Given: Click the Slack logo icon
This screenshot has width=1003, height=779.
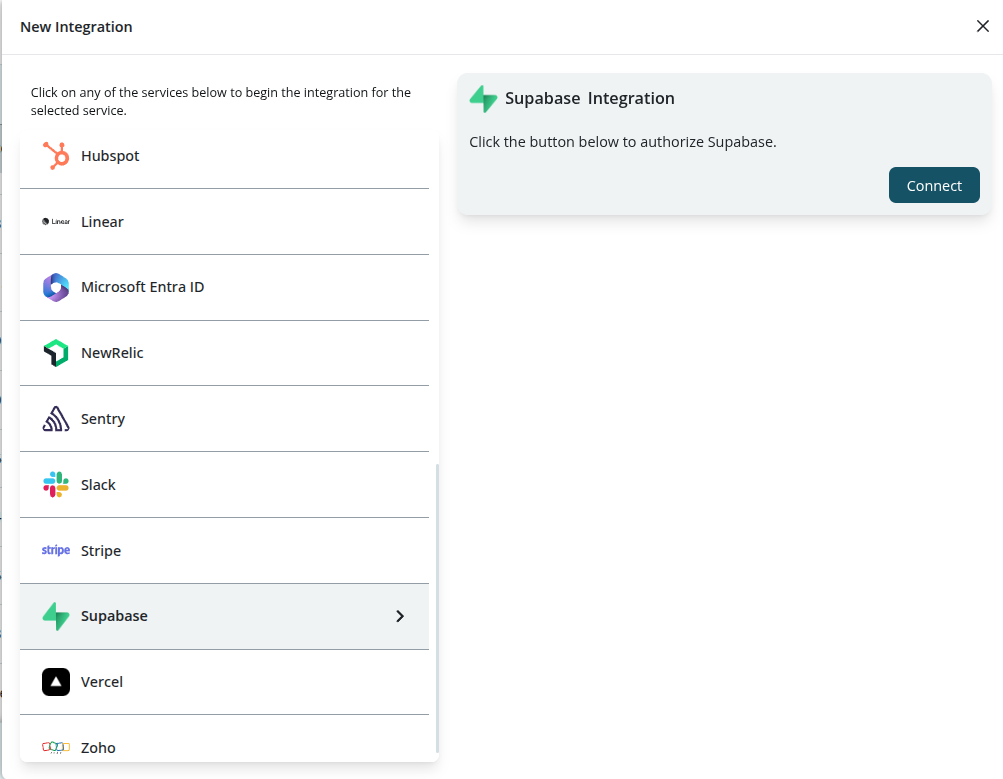Looking at the screenshot, I should (x=56, y=485).
